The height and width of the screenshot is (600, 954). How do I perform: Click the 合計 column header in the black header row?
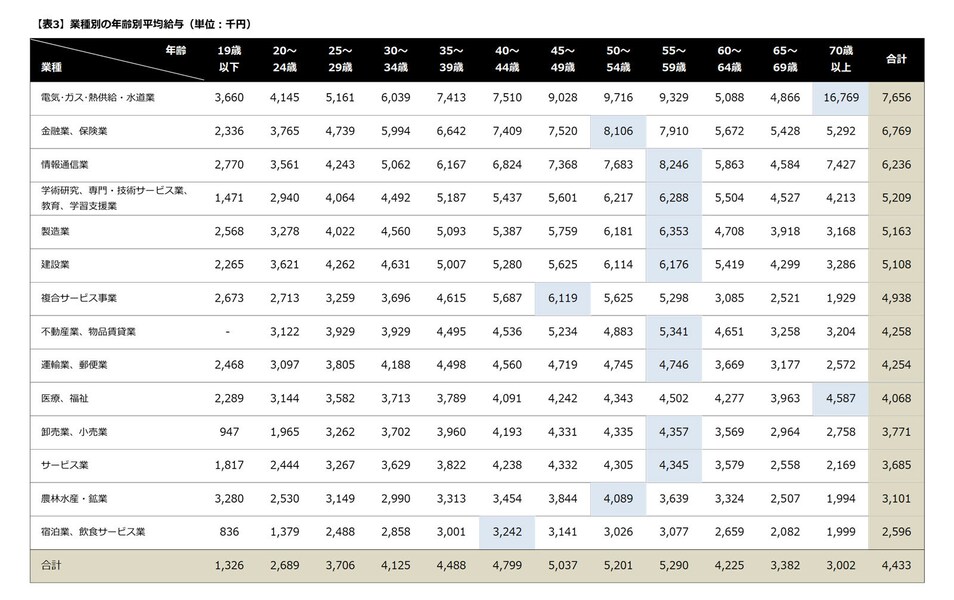point(896,59)
